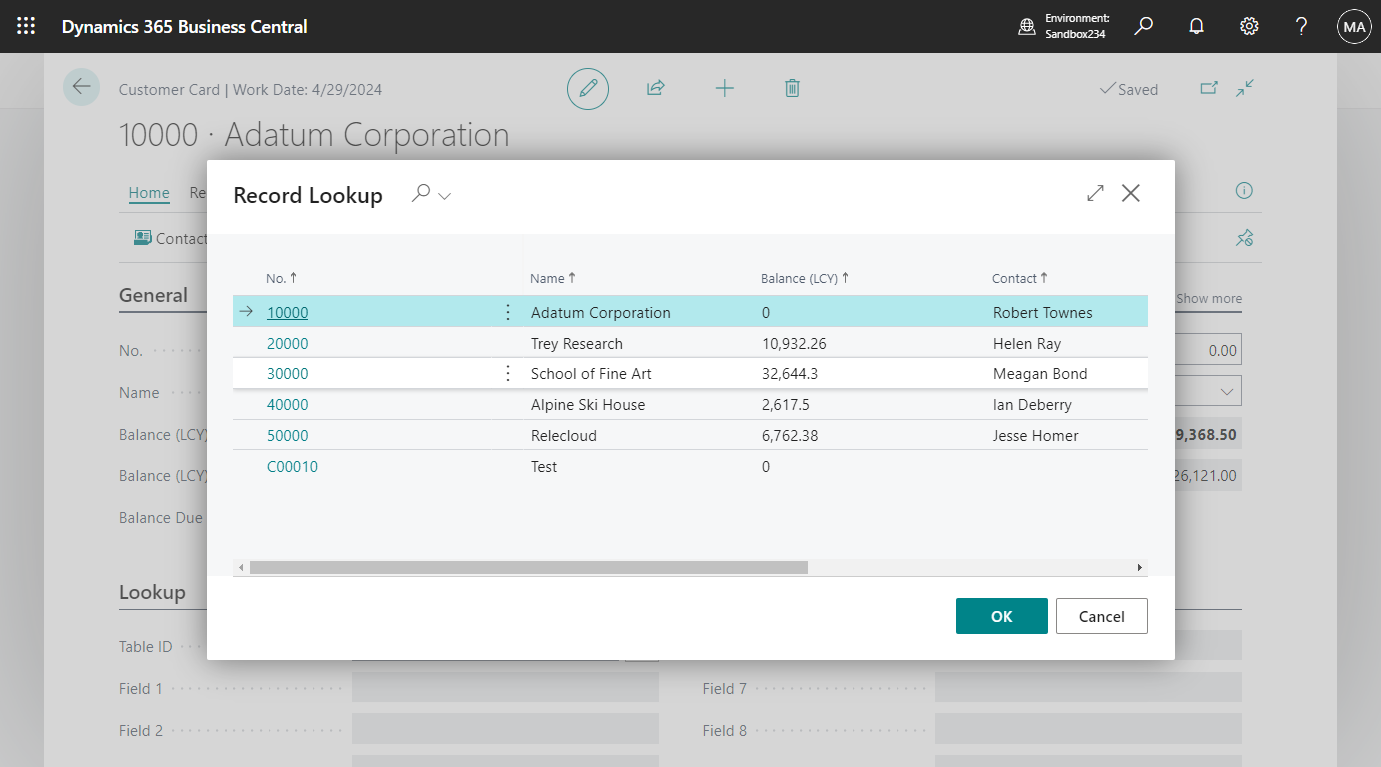Open the row options menu for Adatum Corporation
The image size is (1381, 767).
coord(508,311)
